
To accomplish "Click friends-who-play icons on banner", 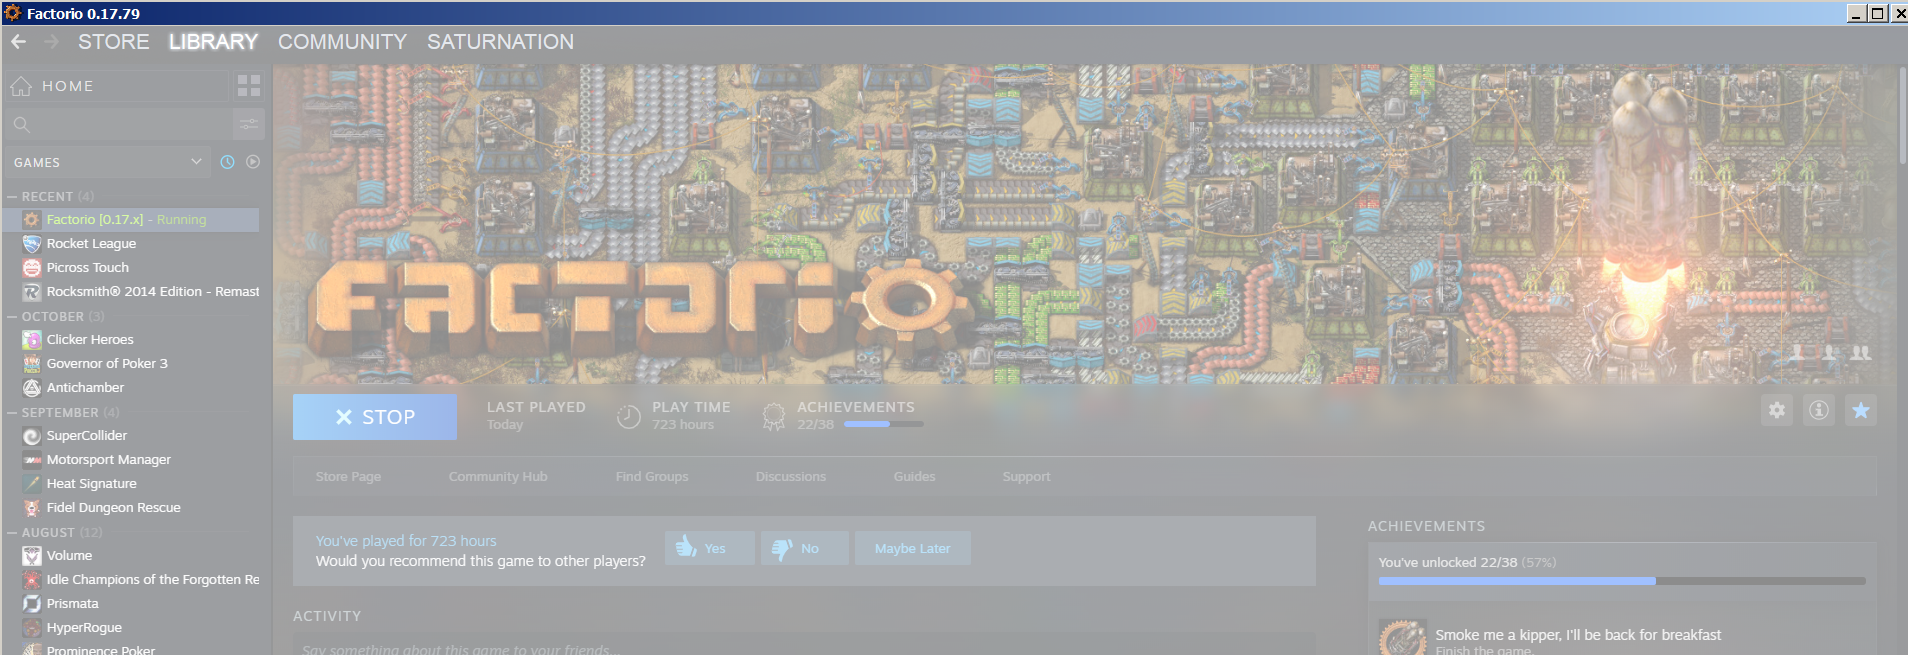I will click(1829, 352).
